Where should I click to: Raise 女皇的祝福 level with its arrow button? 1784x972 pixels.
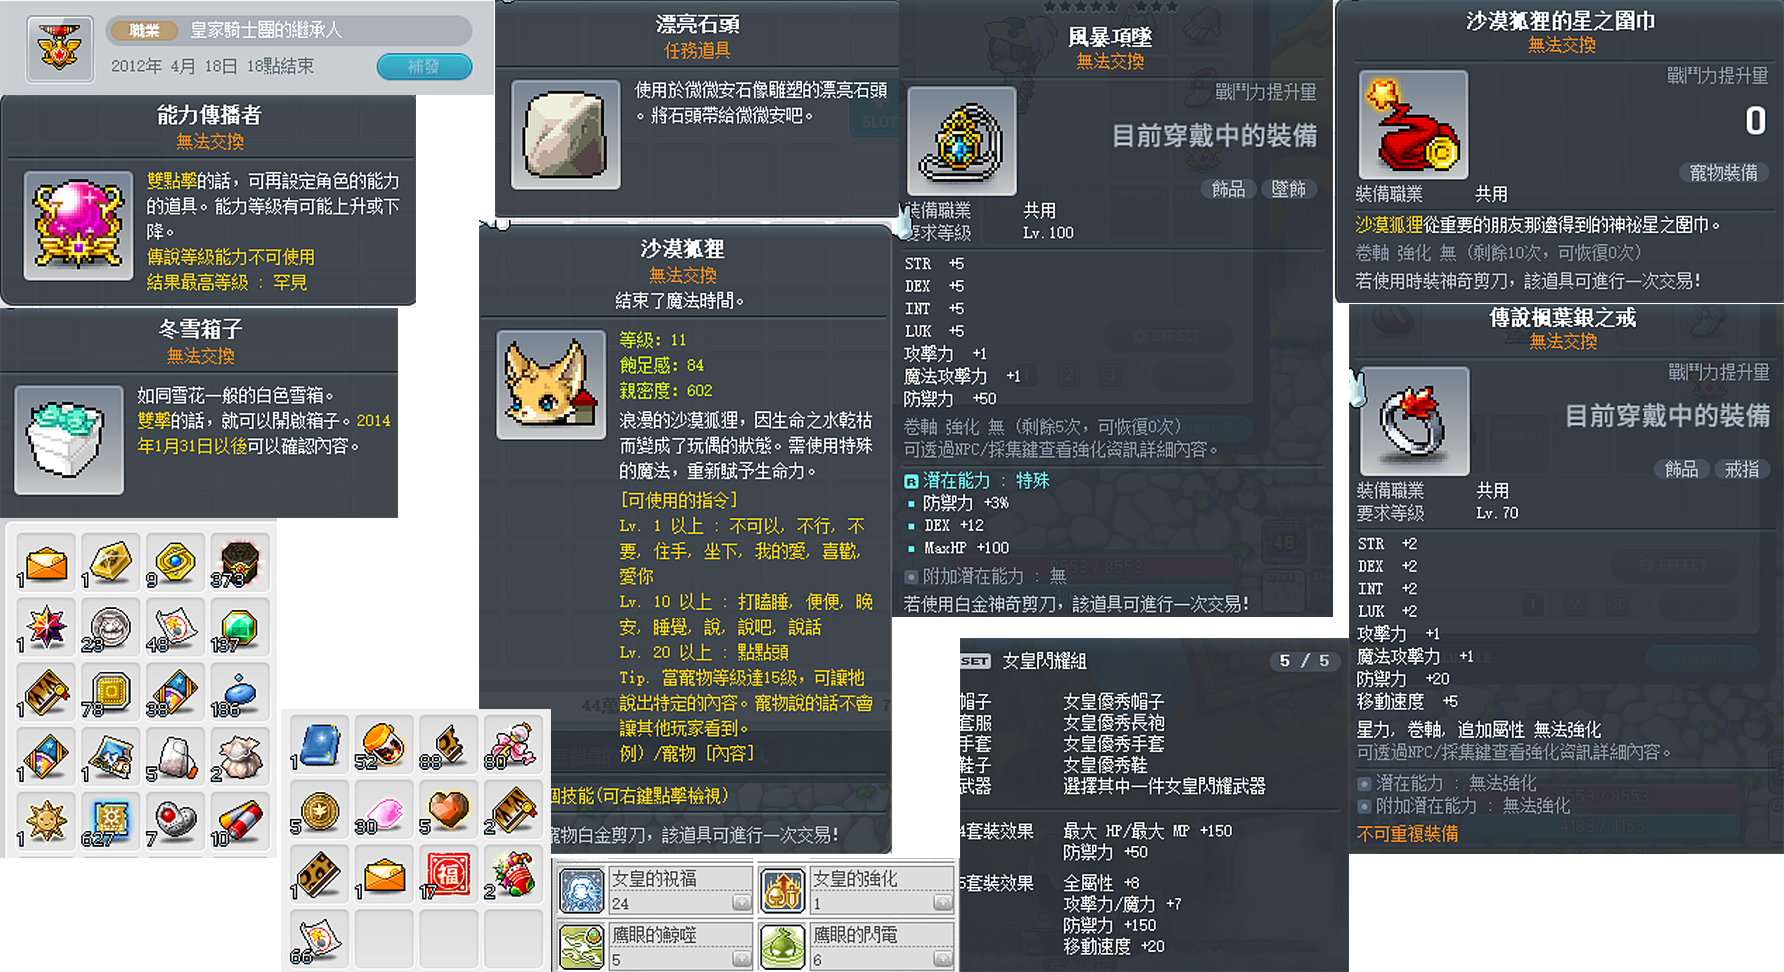(x=741, y=903)
